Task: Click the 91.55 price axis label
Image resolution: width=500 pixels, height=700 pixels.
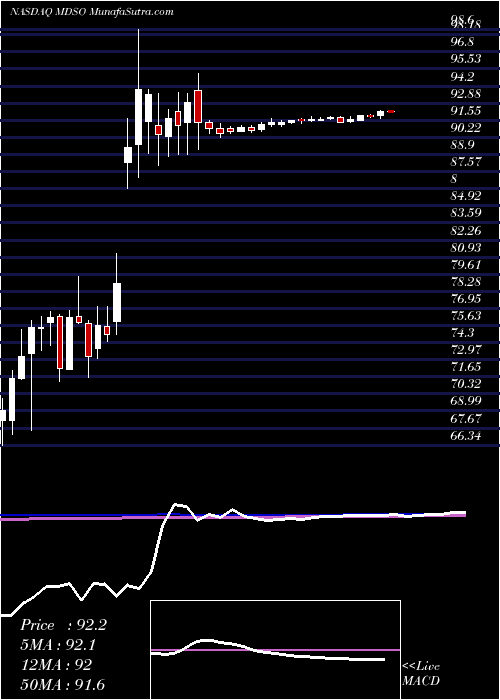Action: pos(466,111)
